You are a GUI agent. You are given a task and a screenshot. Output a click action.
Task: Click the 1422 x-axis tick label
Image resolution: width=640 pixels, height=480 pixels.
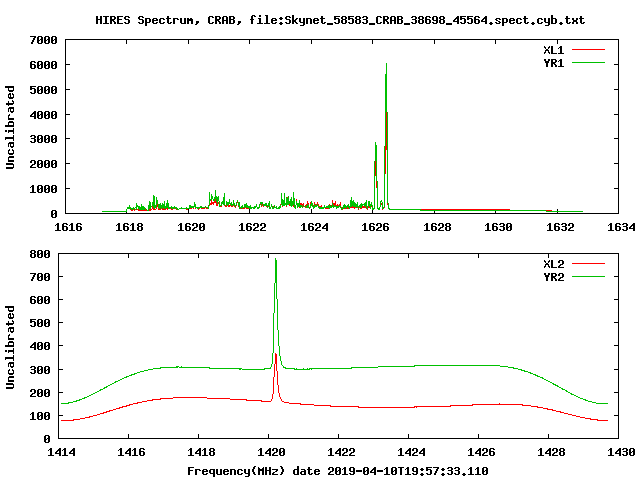click(341, 452)
